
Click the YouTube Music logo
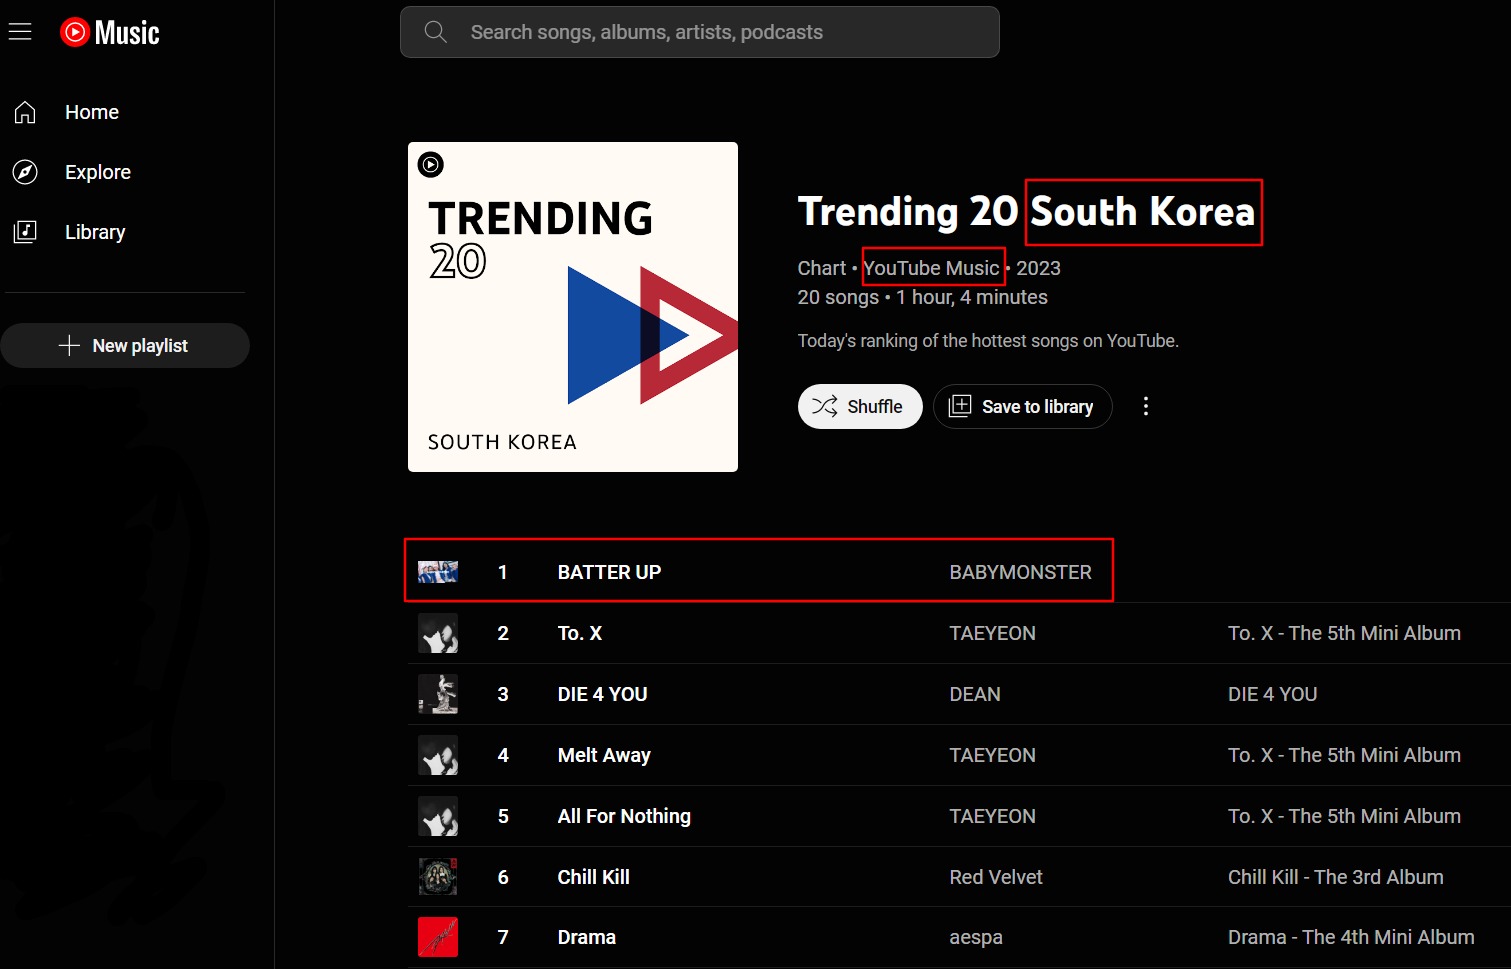coord(110,32)
